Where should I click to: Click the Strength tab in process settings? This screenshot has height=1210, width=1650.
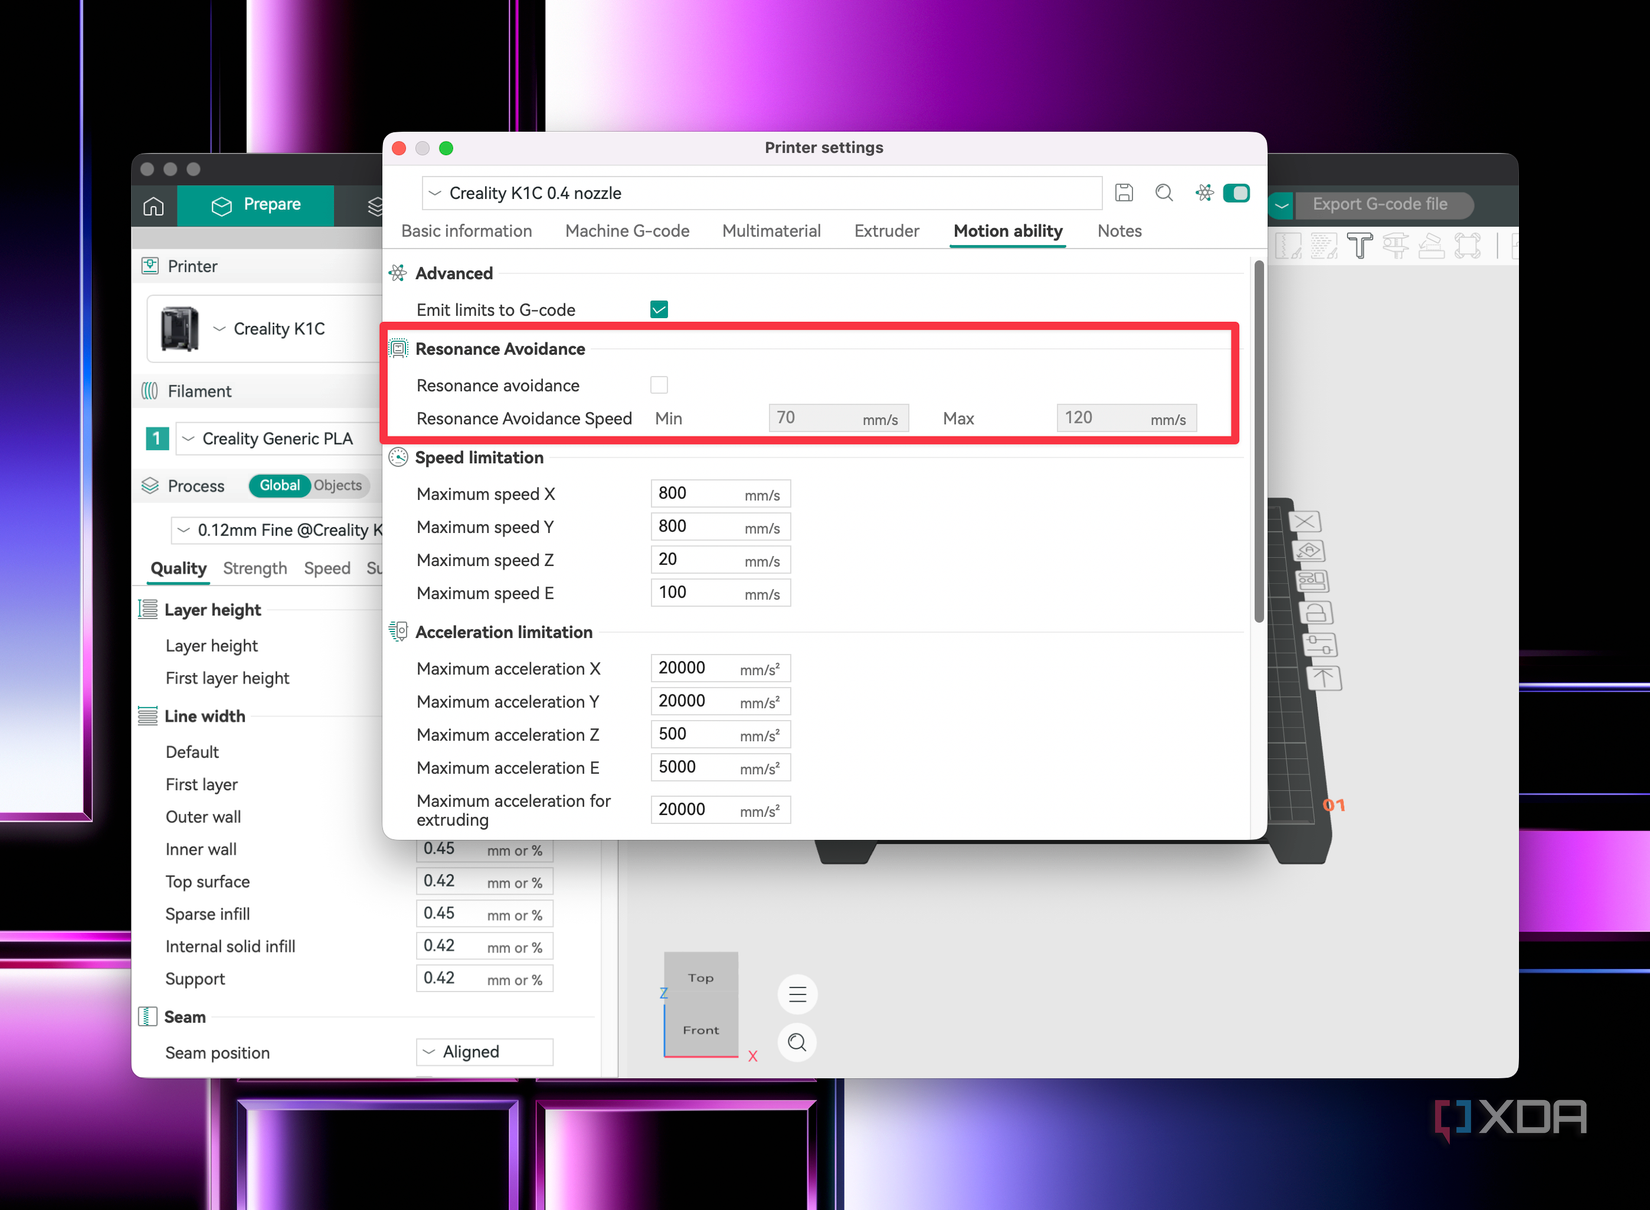point(255,568)
